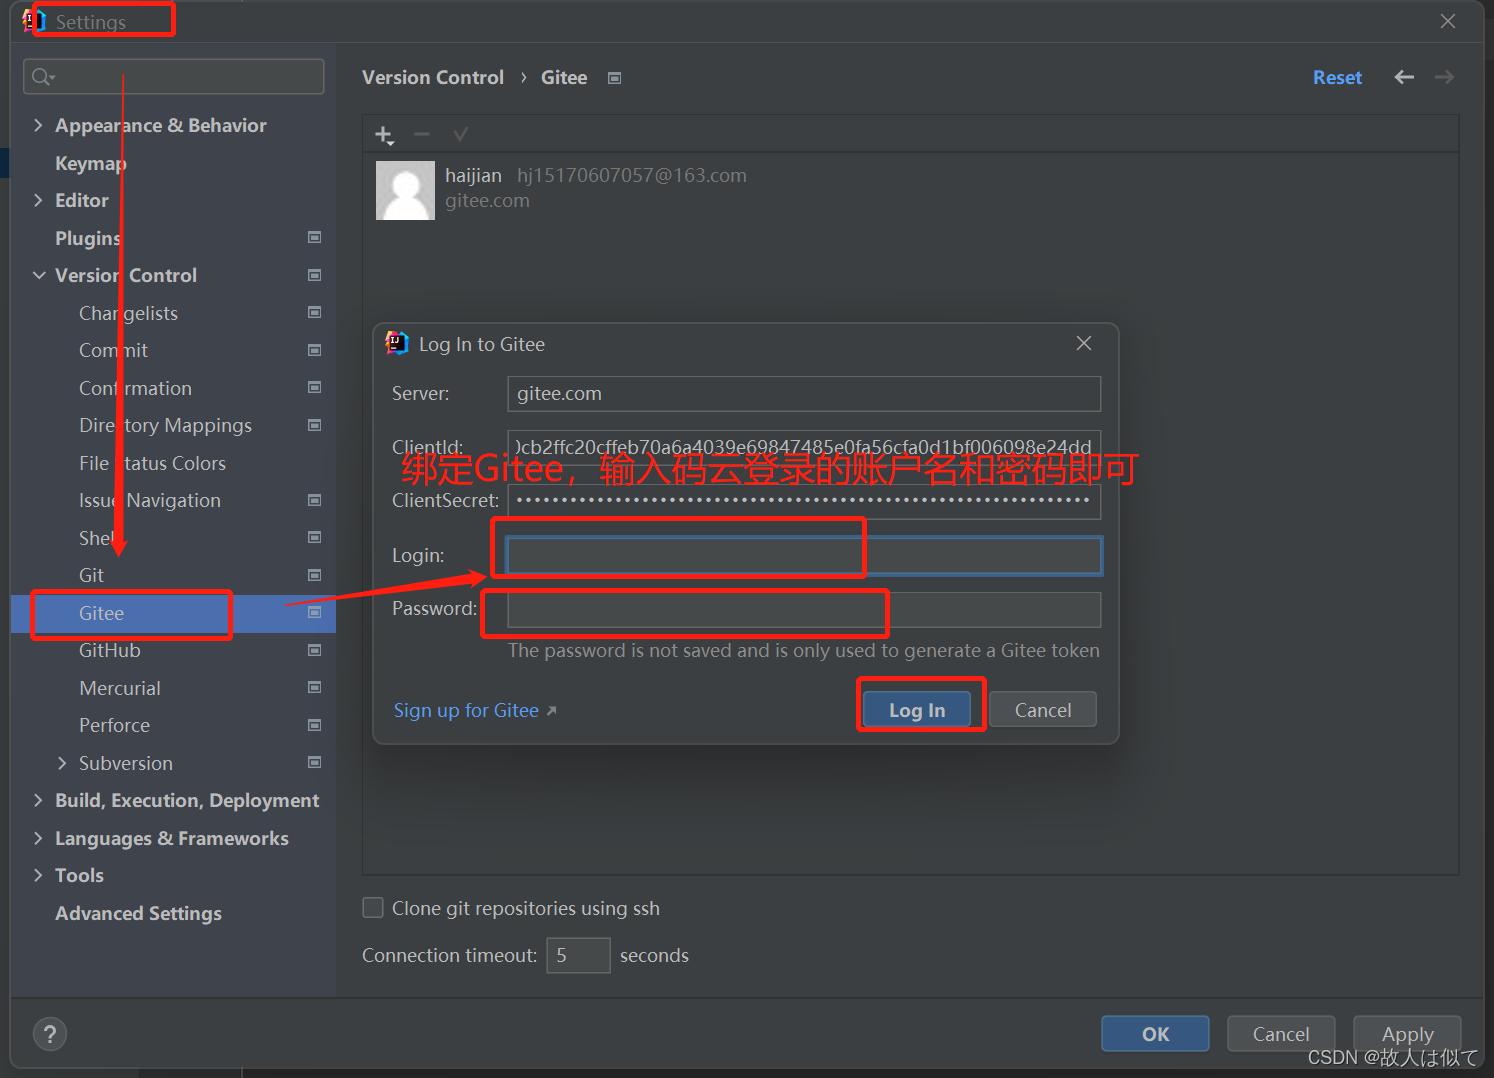Click the settings search box

point(173,77)
